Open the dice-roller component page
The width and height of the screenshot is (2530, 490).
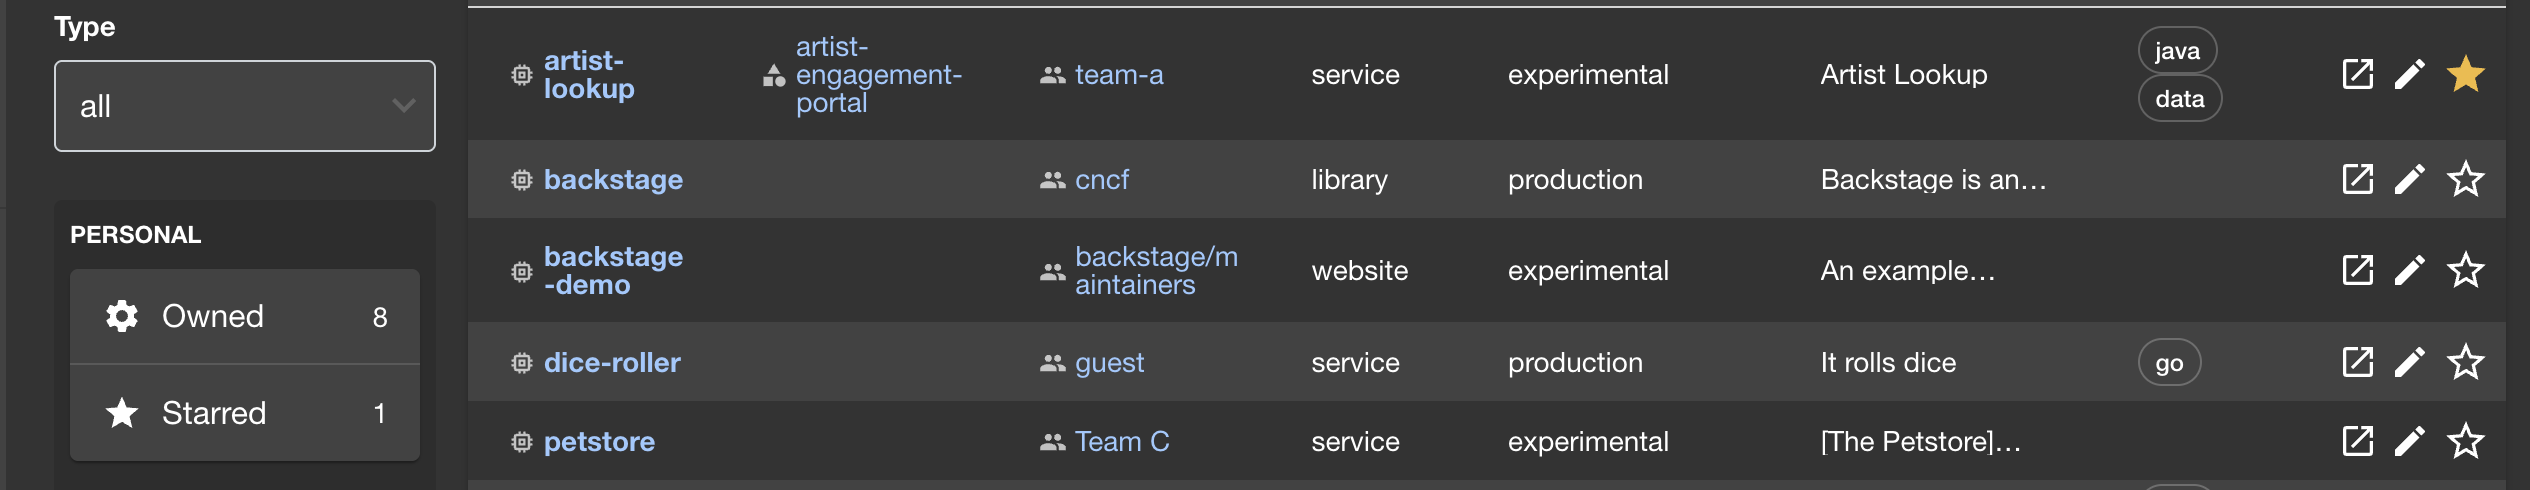[x=612, y=363]
